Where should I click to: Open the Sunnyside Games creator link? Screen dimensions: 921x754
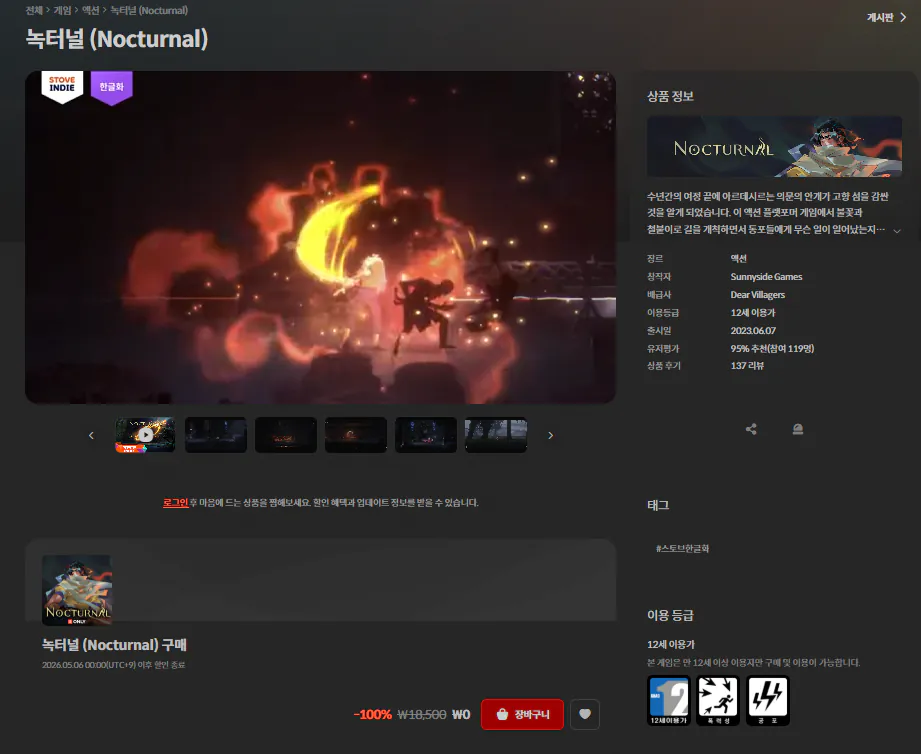[x=766, y=277]
